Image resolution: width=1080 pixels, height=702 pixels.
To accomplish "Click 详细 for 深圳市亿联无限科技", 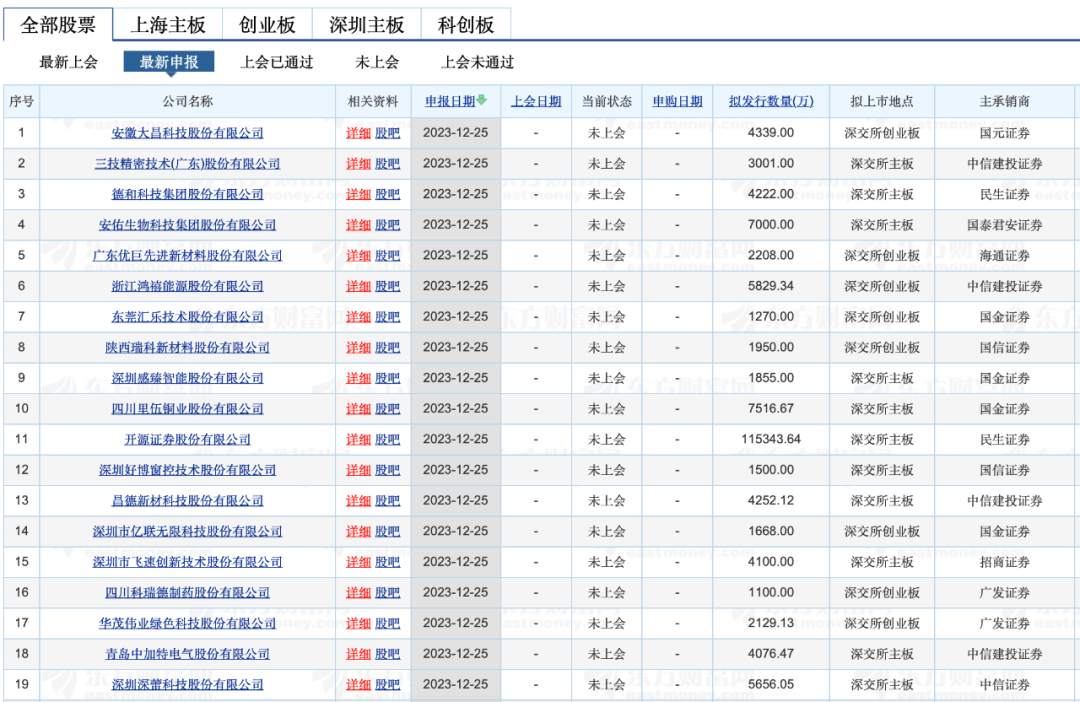I will pos(358,531).
